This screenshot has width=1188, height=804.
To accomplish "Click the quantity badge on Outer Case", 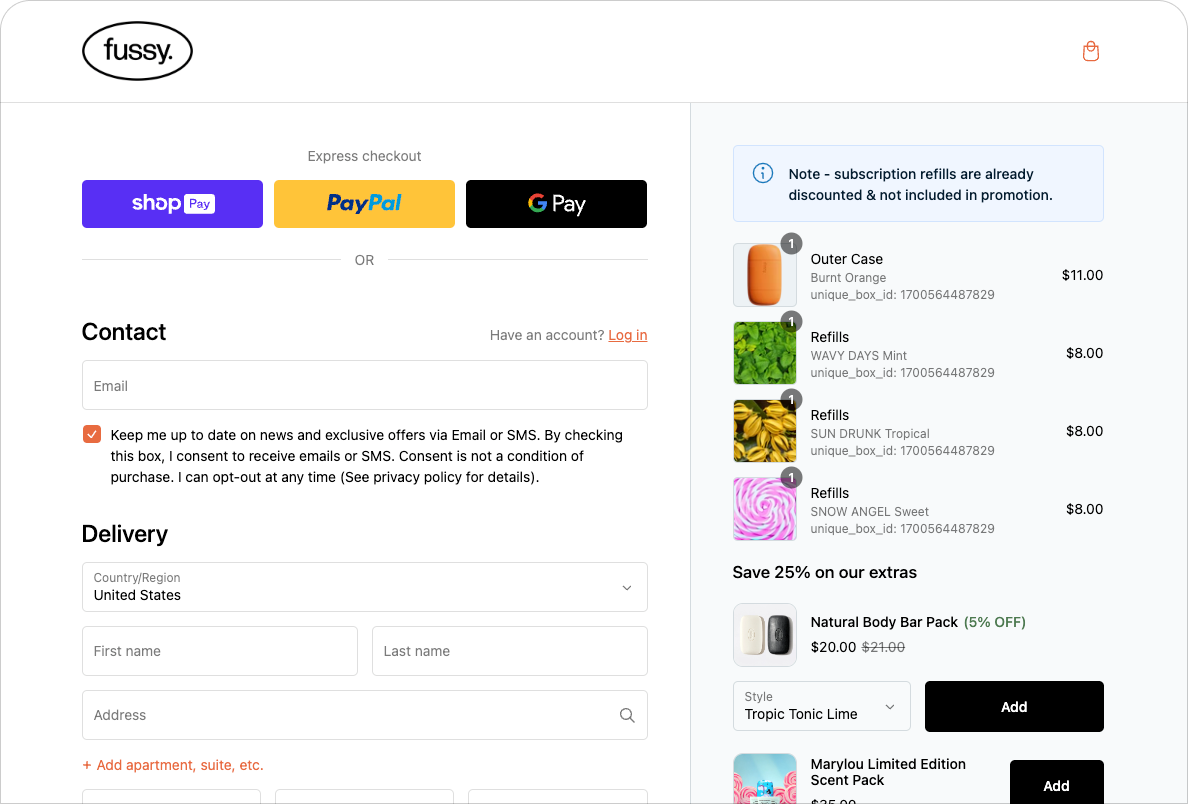I will 791,243.
